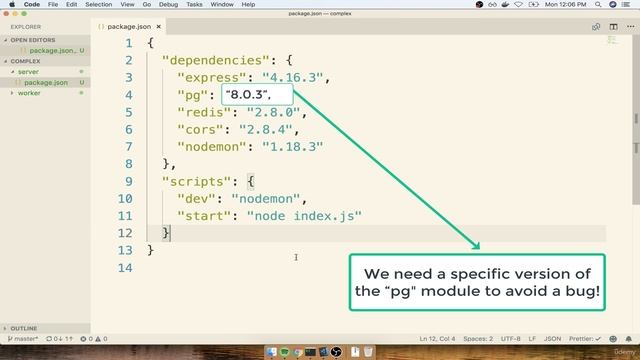The image size is (640, 360).
Task: Open Docker whale menu bar icon
Action: click(505, 4)
